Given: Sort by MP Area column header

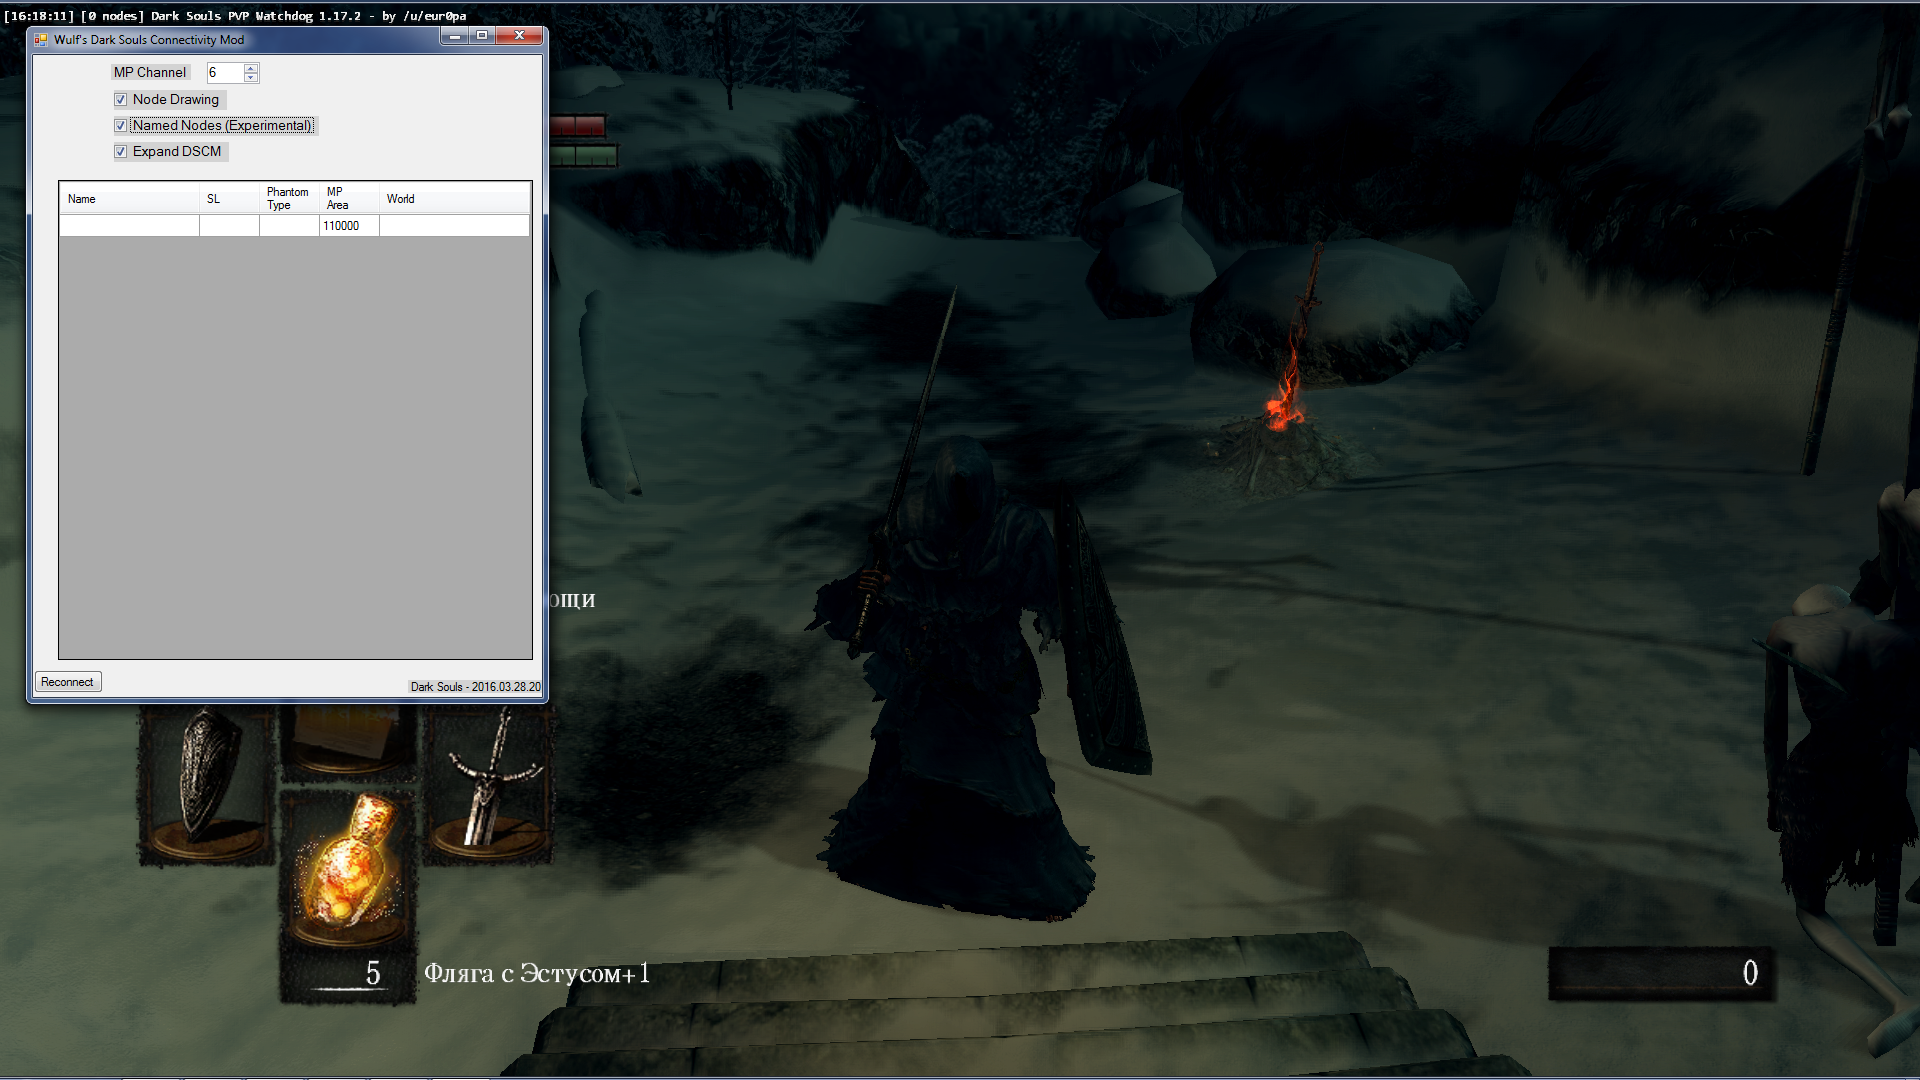Looking at the screenshot, I should coord(349,198).
